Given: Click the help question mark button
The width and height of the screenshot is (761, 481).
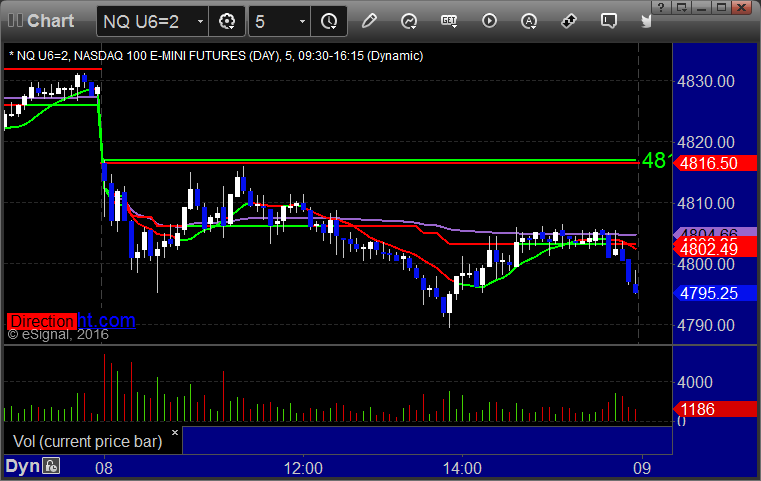Looking at the screenshot, I should click(661, 7).
